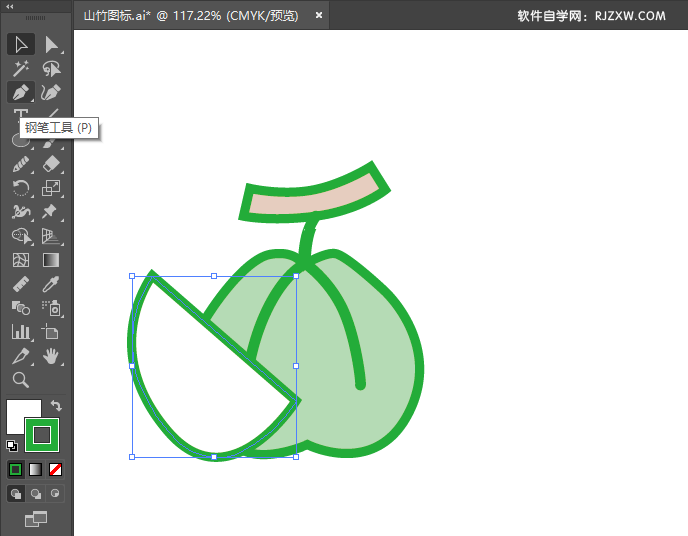Pick the Width warp tool
Image resolution: width=688 pixels, height=536 pixels.
click(x=21, y=212)
